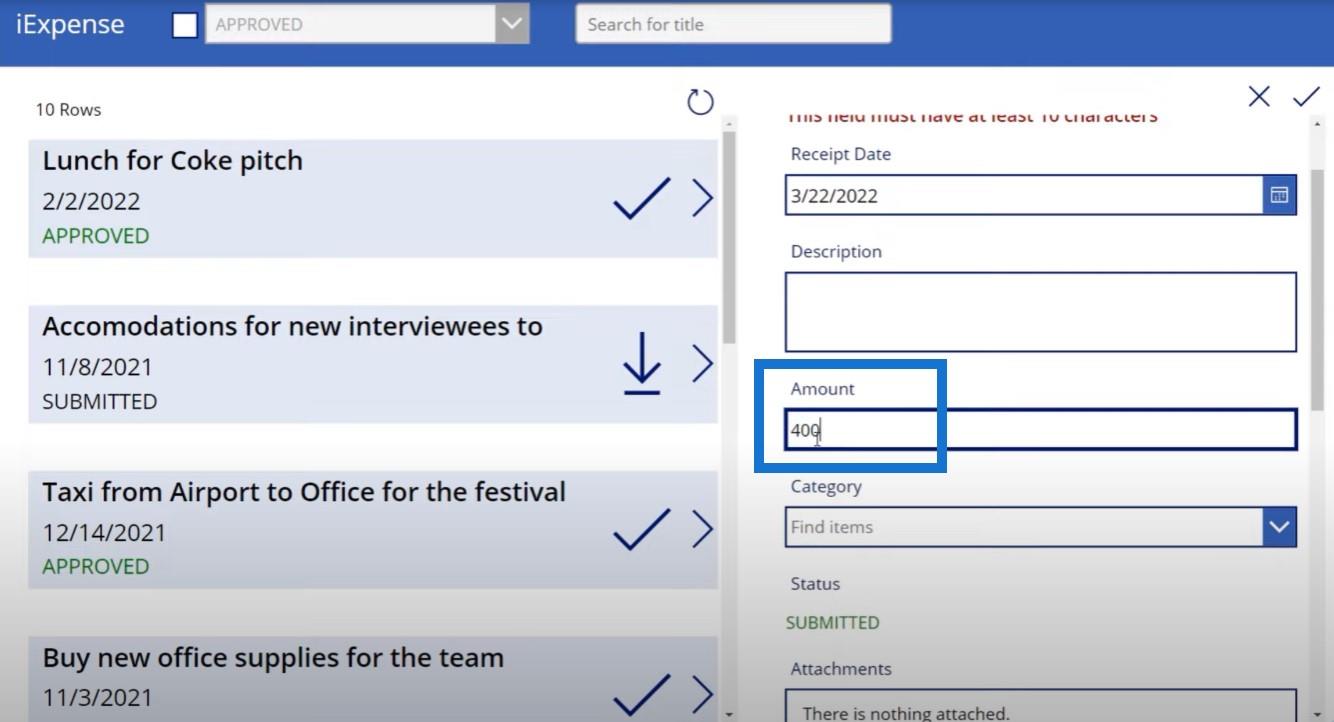This screenshot has width=1334, height=722.
Task: Click the SUBMITTED status under date 11/8/2021
Action: 99,402
